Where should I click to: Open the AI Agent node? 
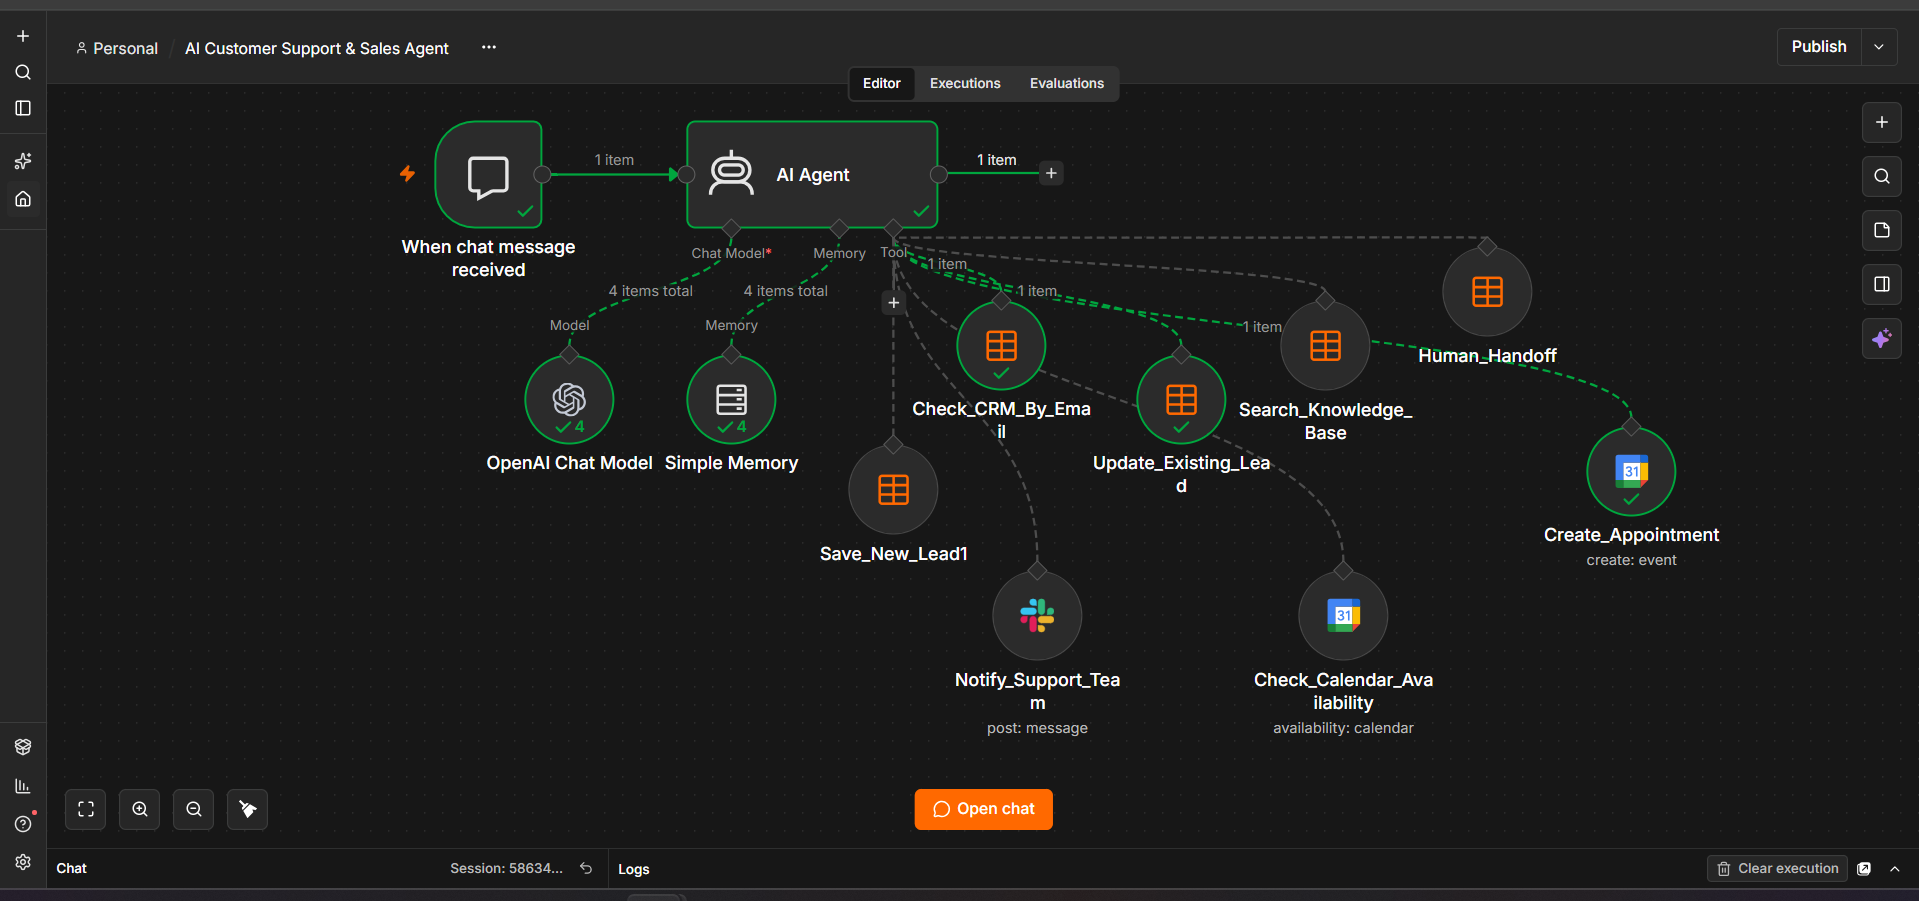pos(812,175)
